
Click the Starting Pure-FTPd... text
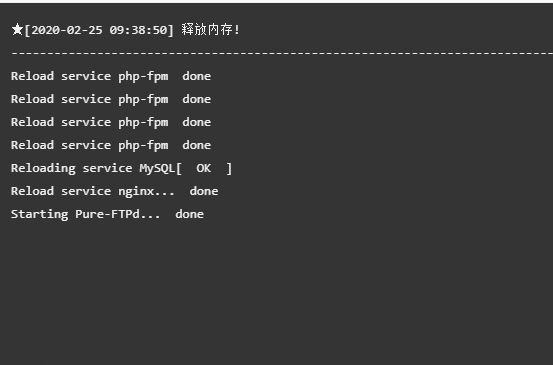coord(85,214)
